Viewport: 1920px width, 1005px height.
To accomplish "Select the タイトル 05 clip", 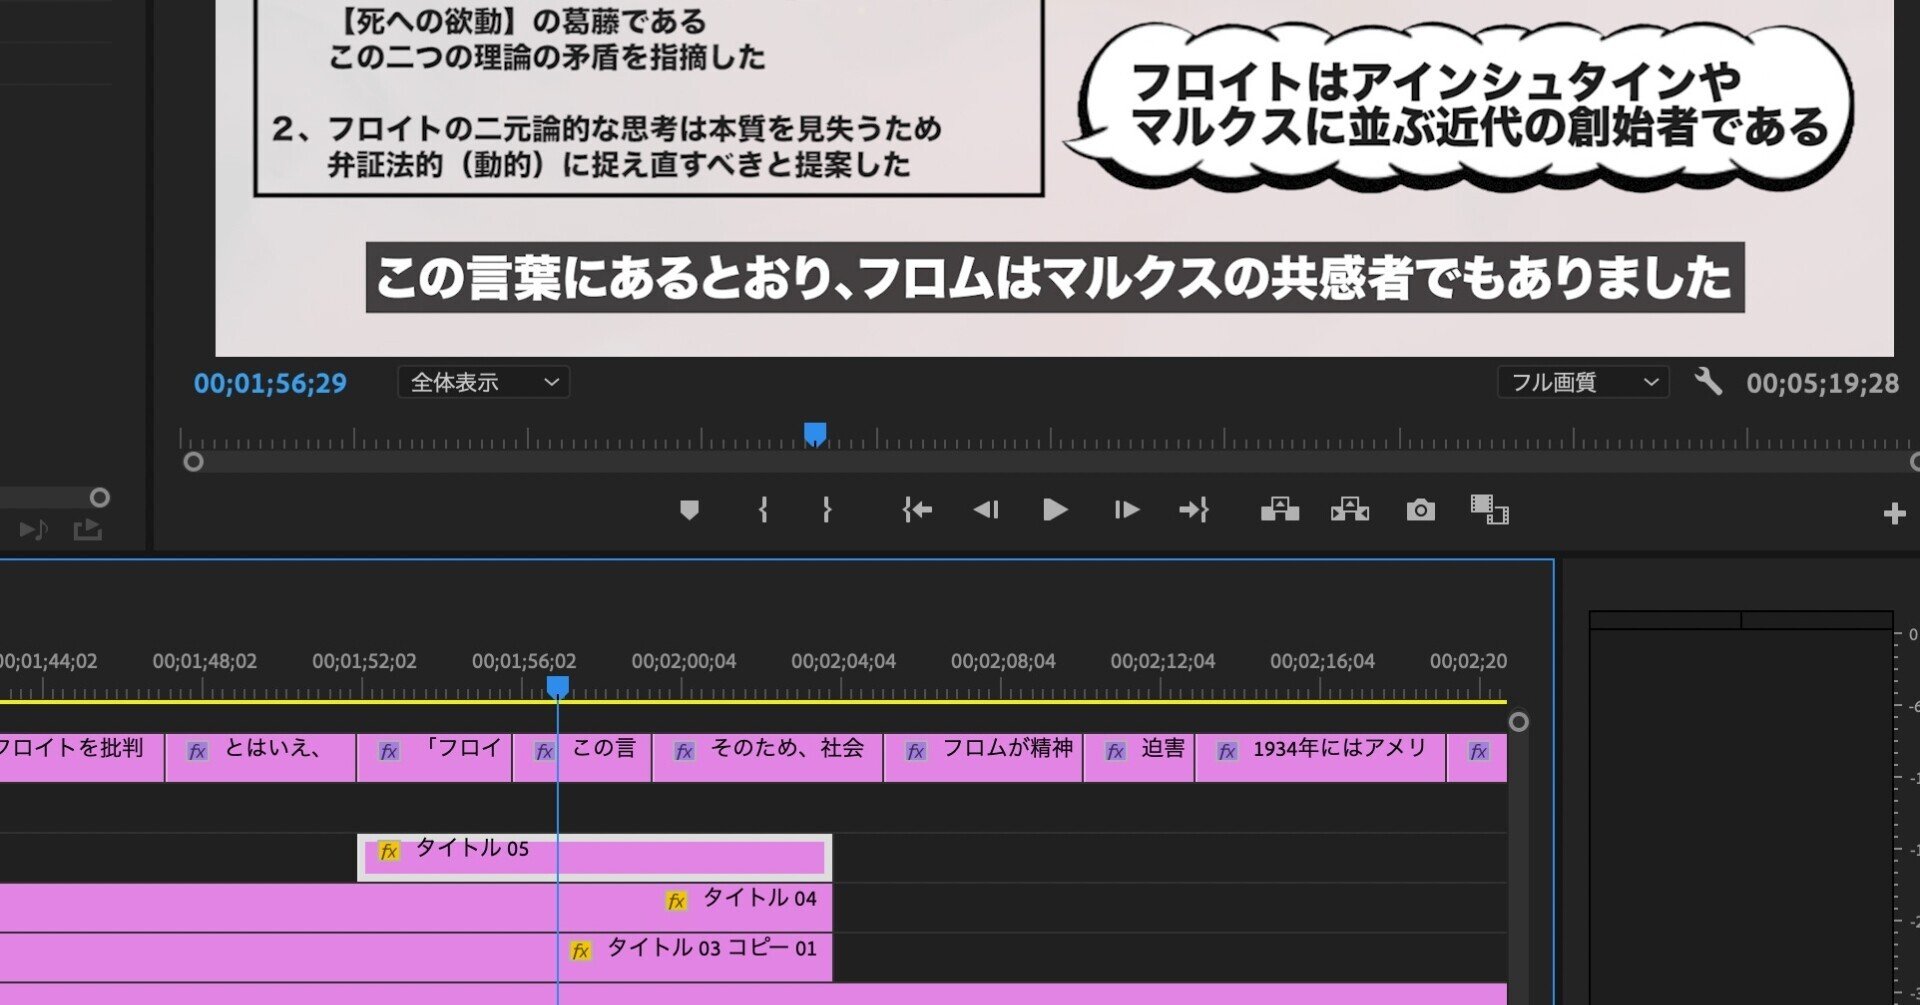I will click(650, 855).
